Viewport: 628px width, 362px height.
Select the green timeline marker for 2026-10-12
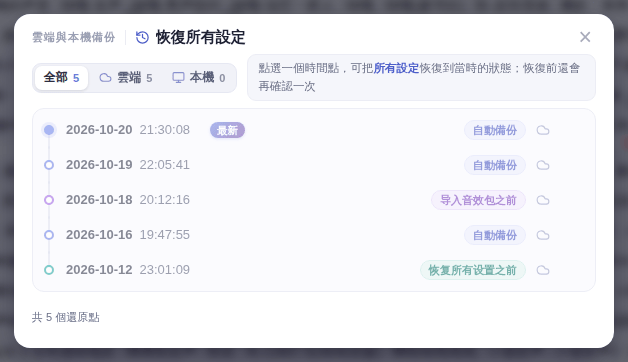point(49,270)
